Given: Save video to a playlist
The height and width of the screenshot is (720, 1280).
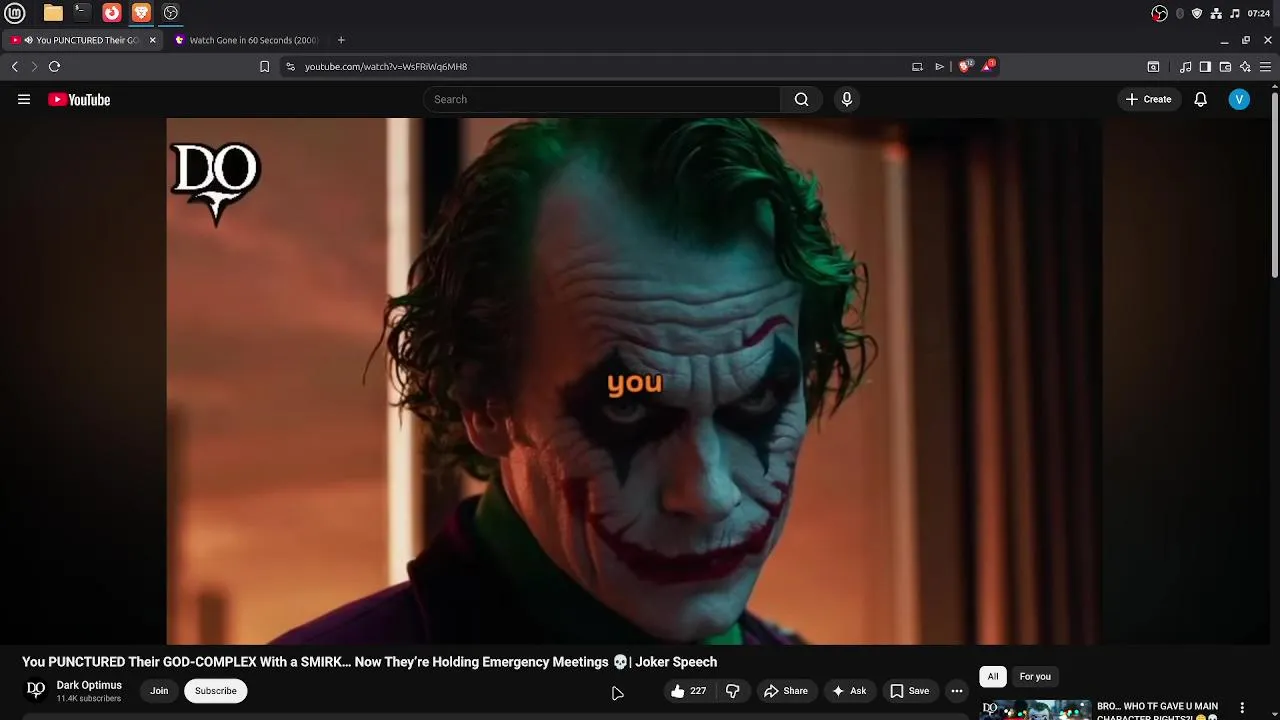Looking at the screenshot, I should 910,691.
